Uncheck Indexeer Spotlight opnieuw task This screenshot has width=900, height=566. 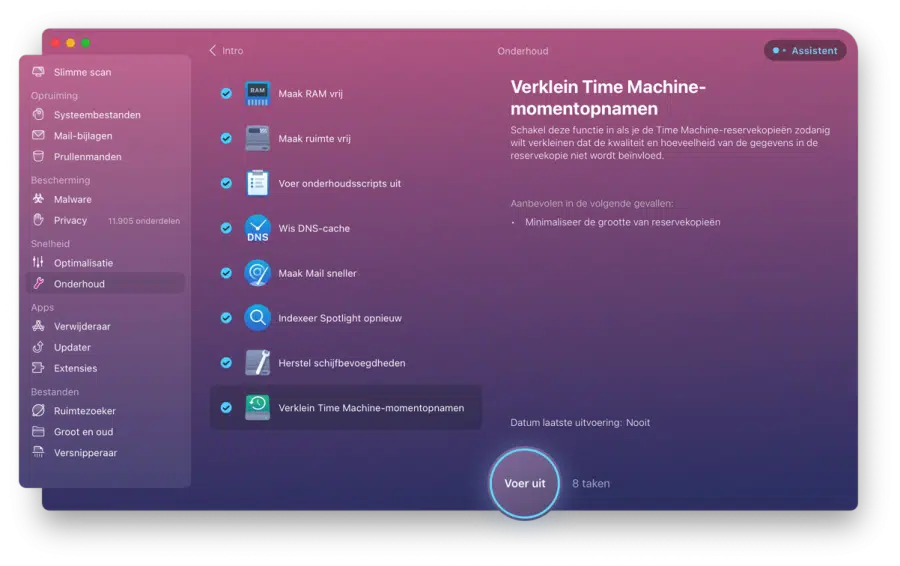point(226,317)
